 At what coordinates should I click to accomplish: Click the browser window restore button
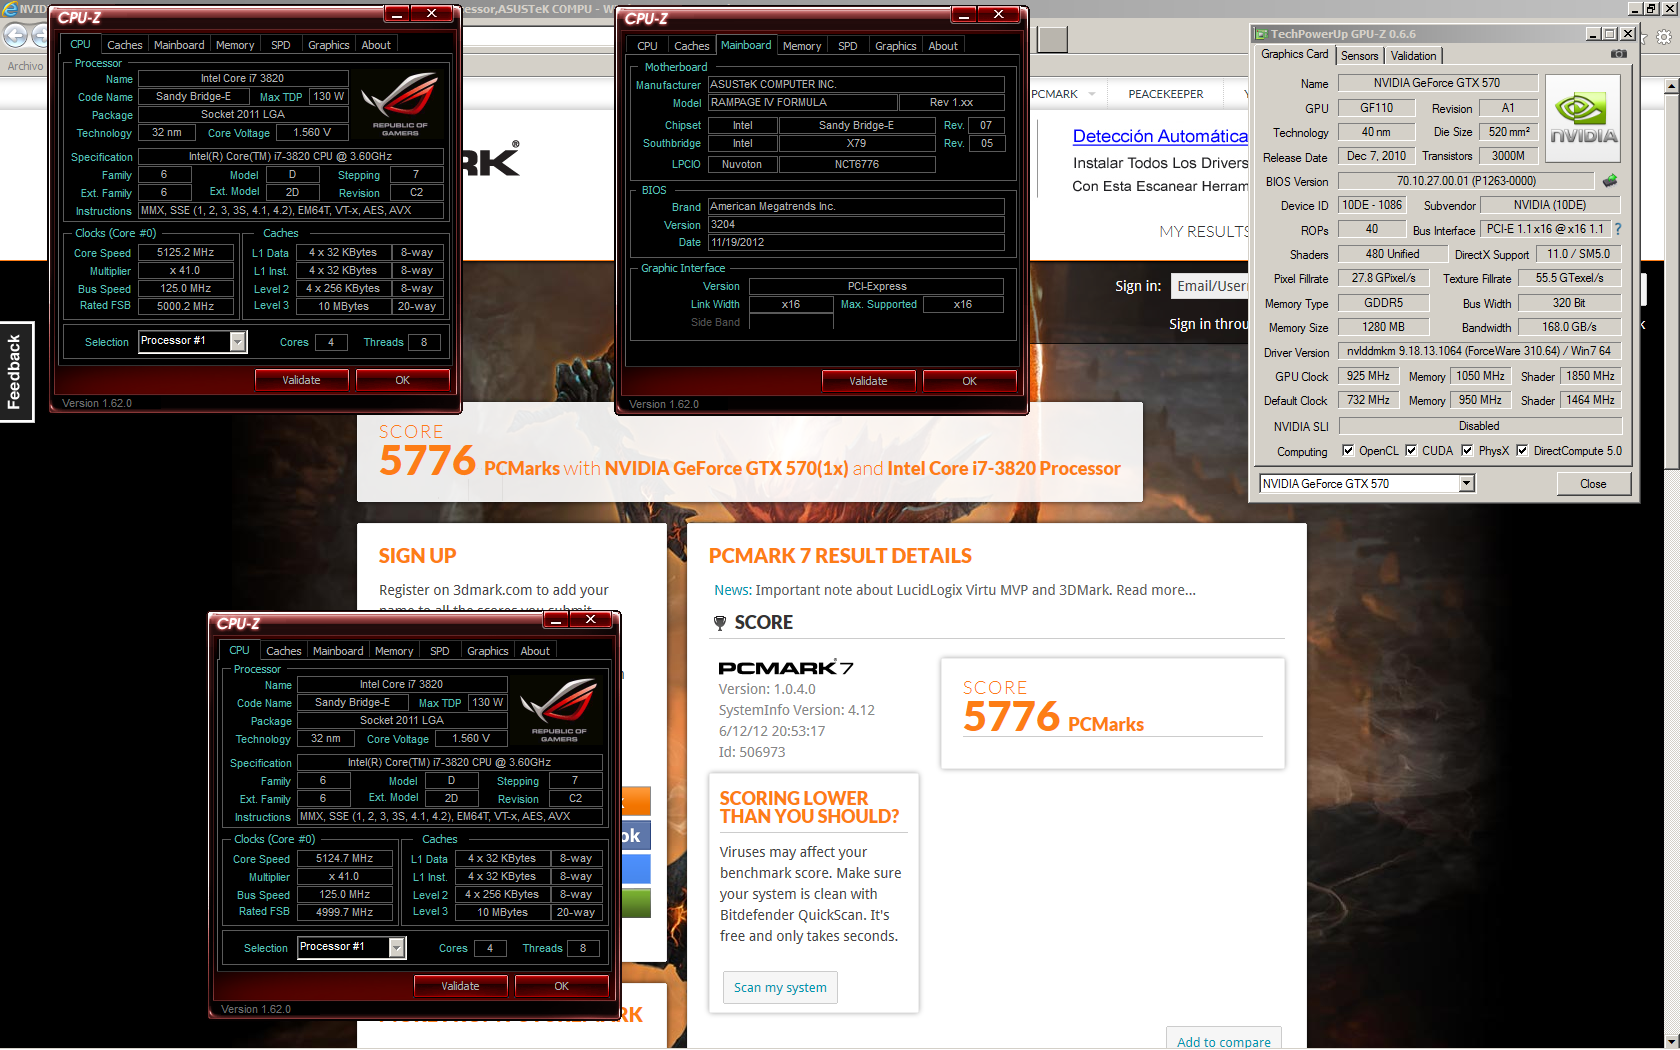coord(1651,8)
